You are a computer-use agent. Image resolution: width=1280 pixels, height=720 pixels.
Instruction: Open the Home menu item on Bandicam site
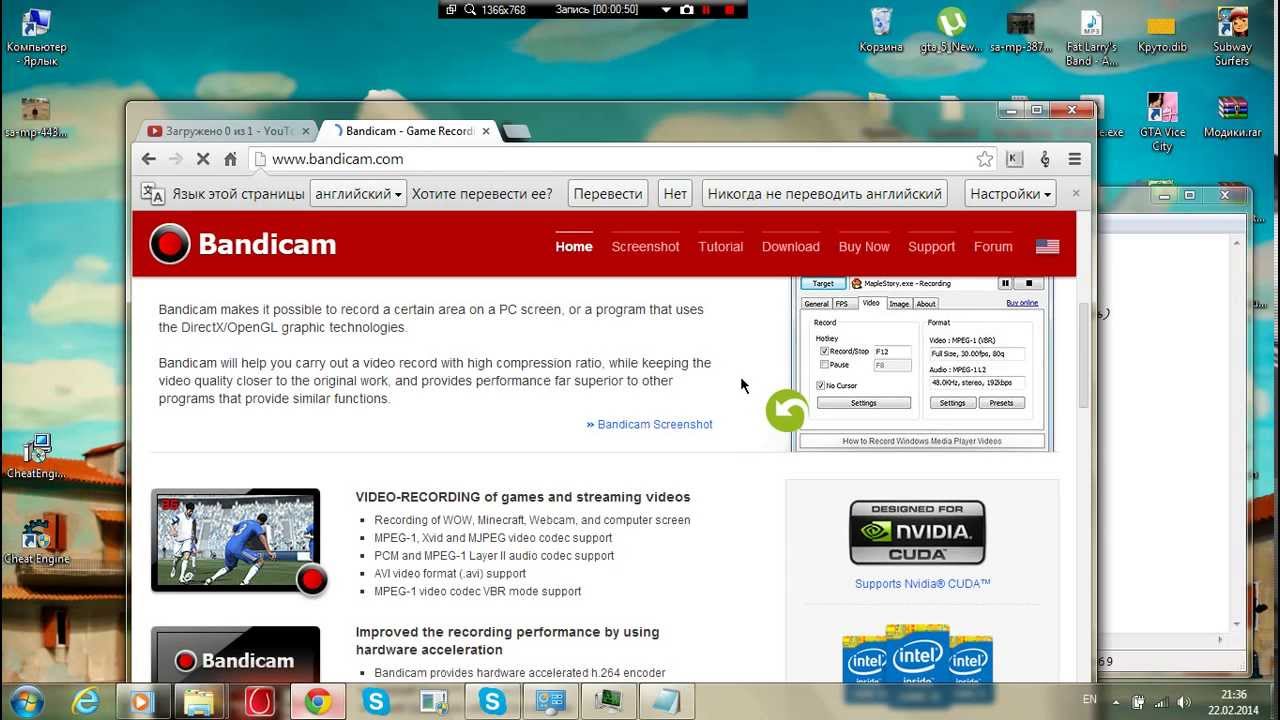(x=574, y=246)
